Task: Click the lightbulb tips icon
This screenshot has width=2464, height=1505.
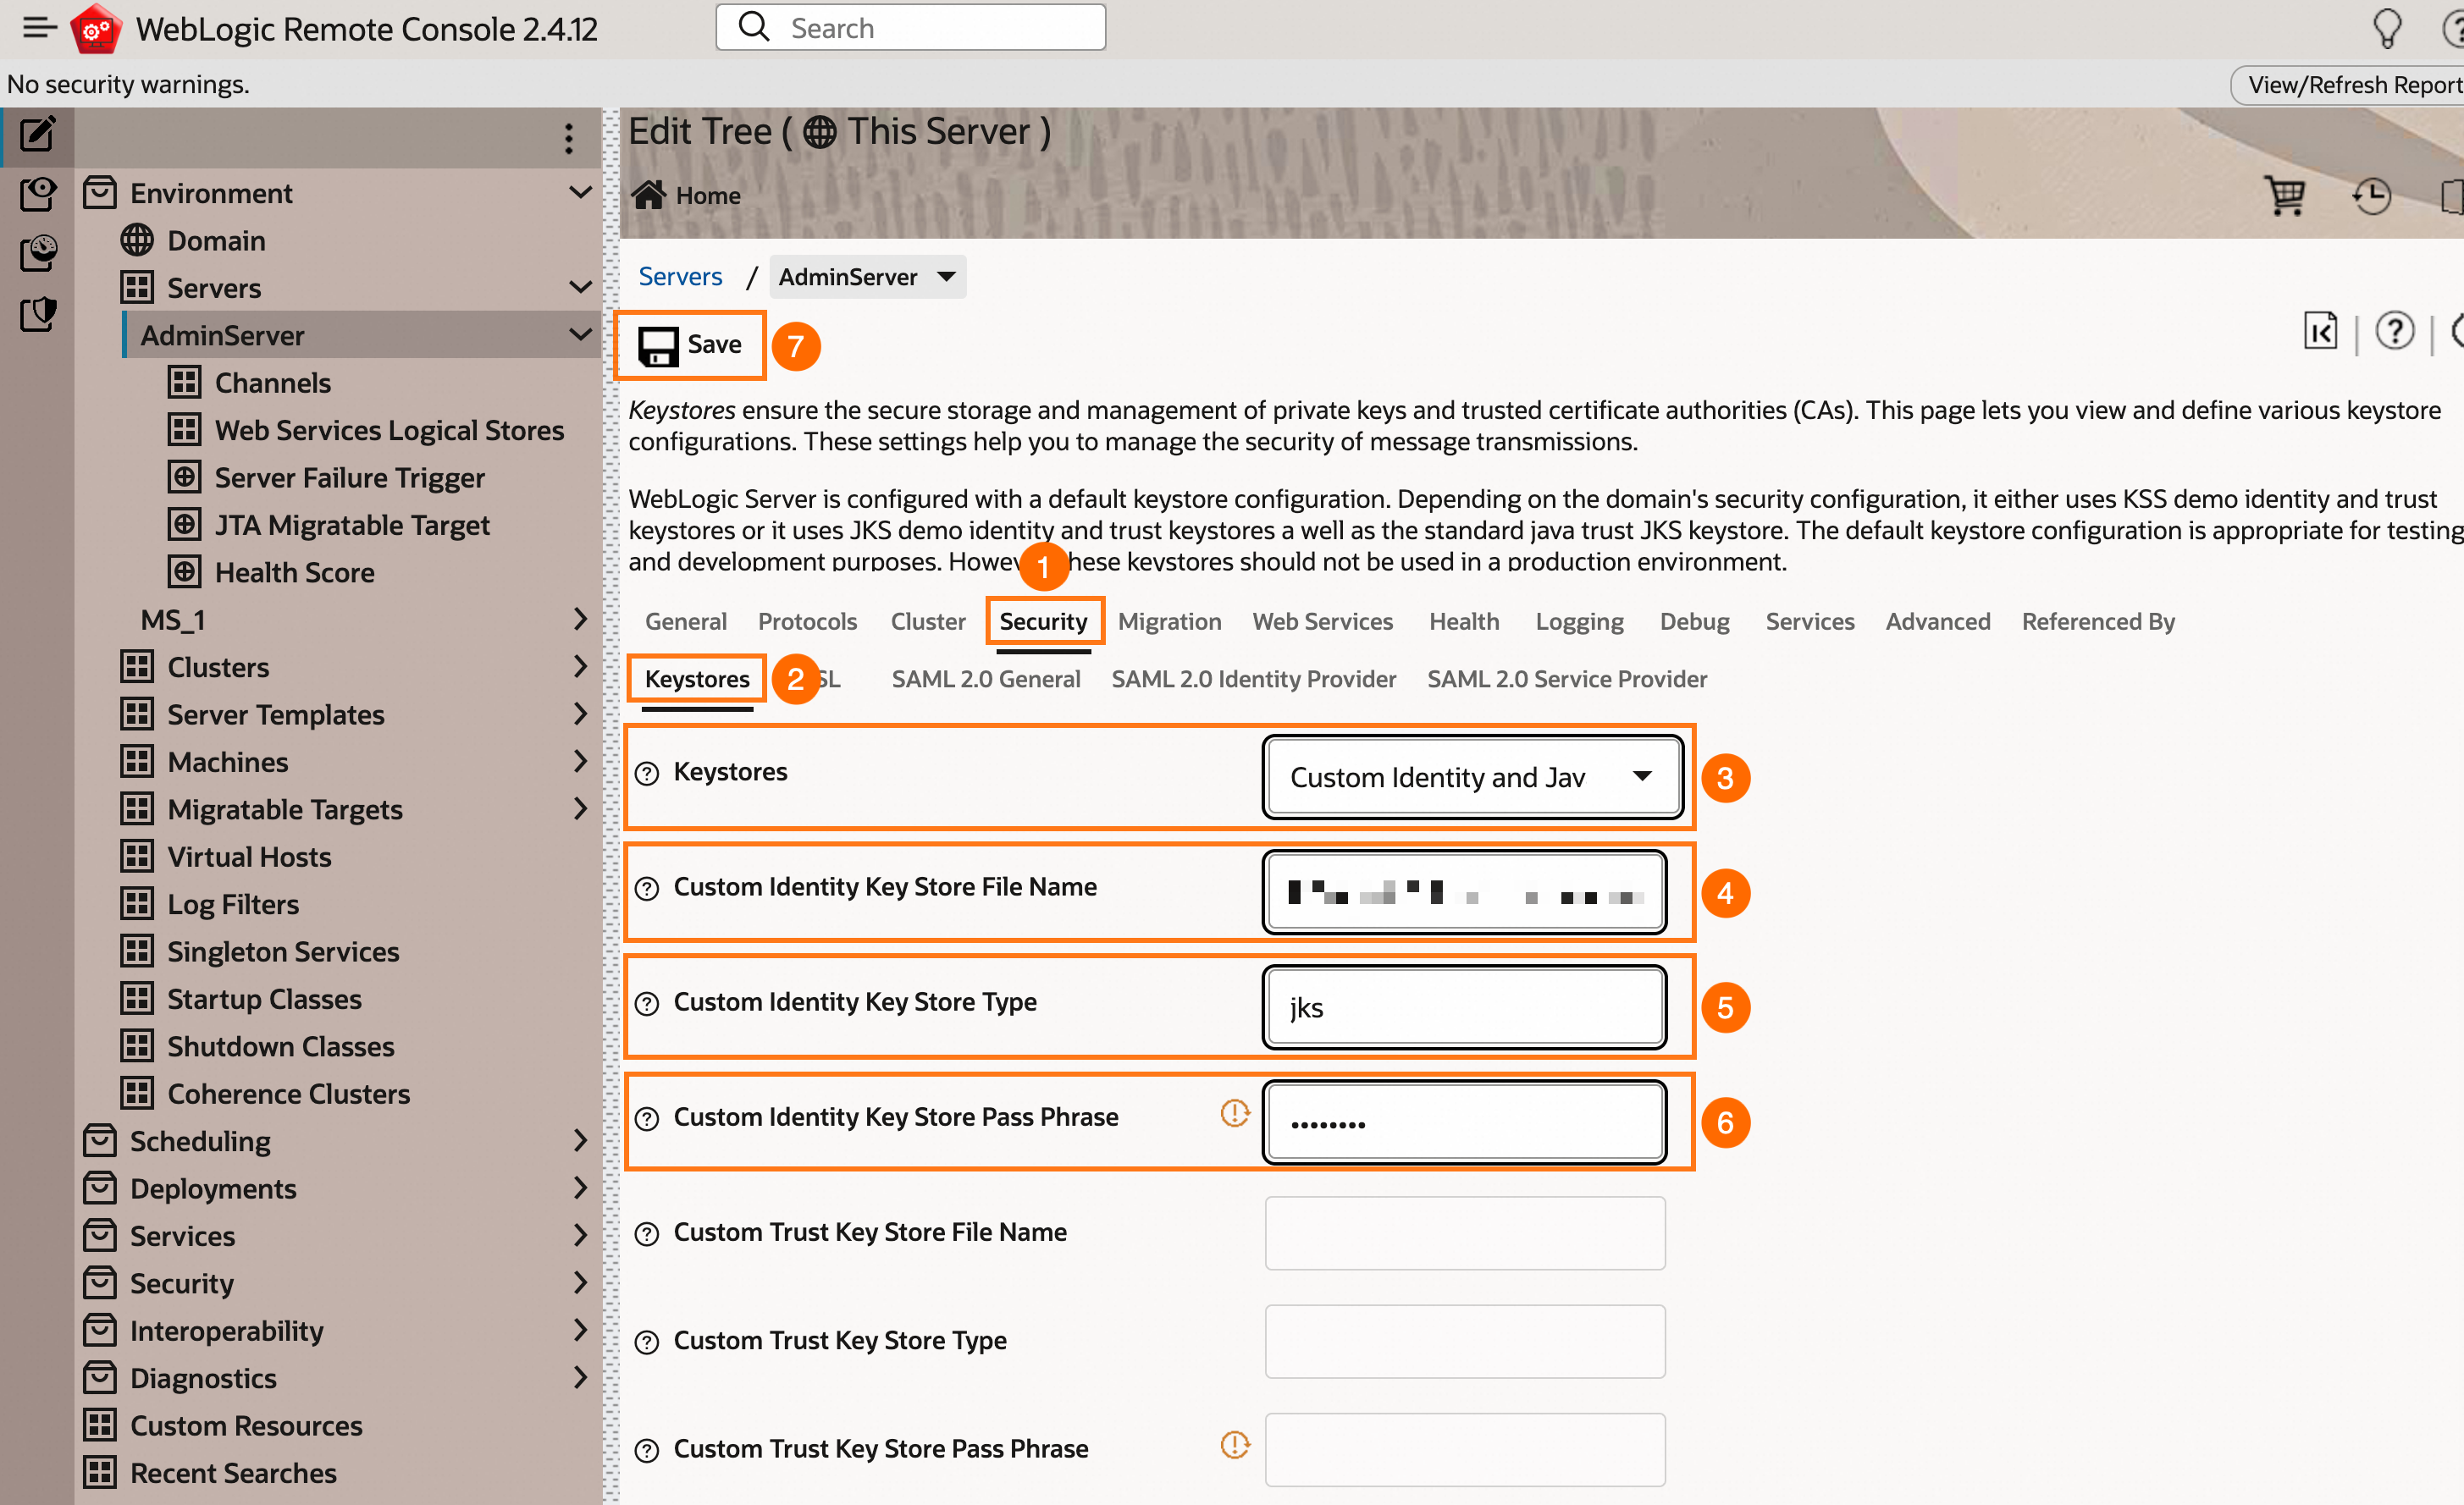Action: click(2386, 28)
